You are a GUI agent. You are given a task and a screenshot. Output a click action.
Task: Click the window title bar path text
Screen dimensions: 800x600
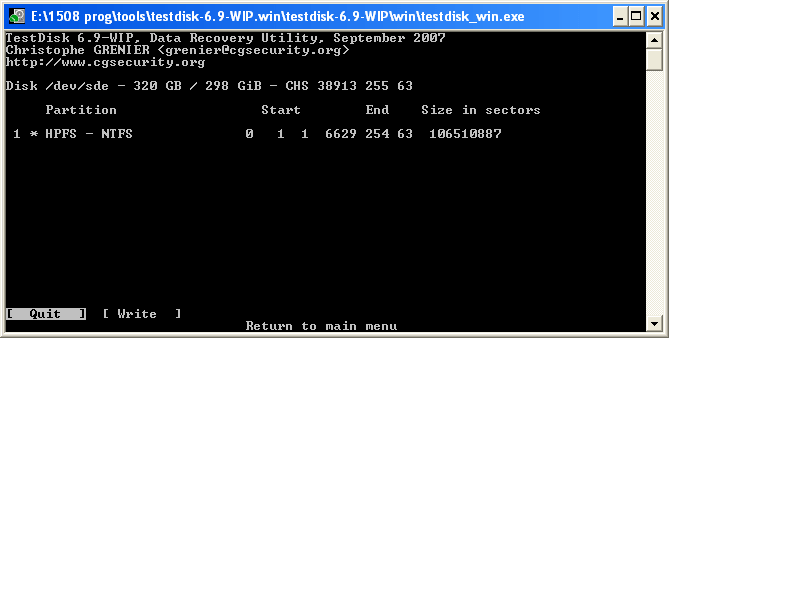click(x=278, y=17)
